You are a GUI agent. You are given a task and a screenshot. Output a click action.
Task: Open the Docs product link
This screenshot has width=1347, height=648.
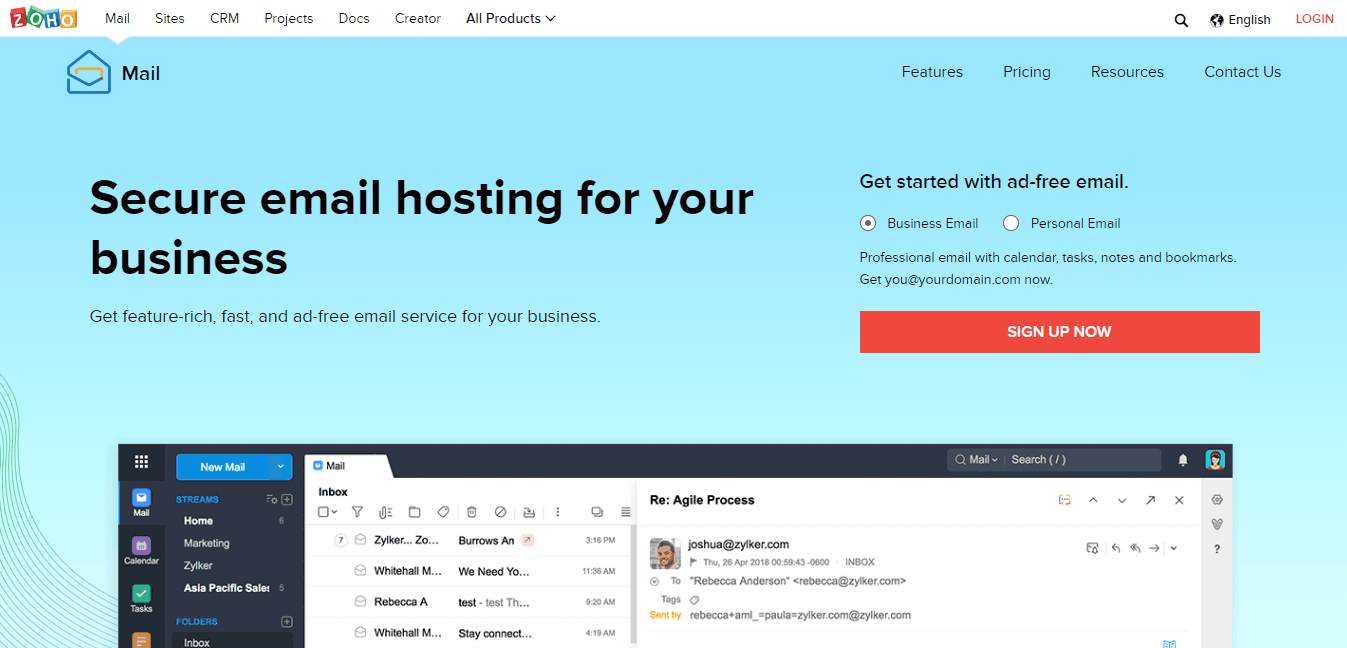tap(354, 18)
